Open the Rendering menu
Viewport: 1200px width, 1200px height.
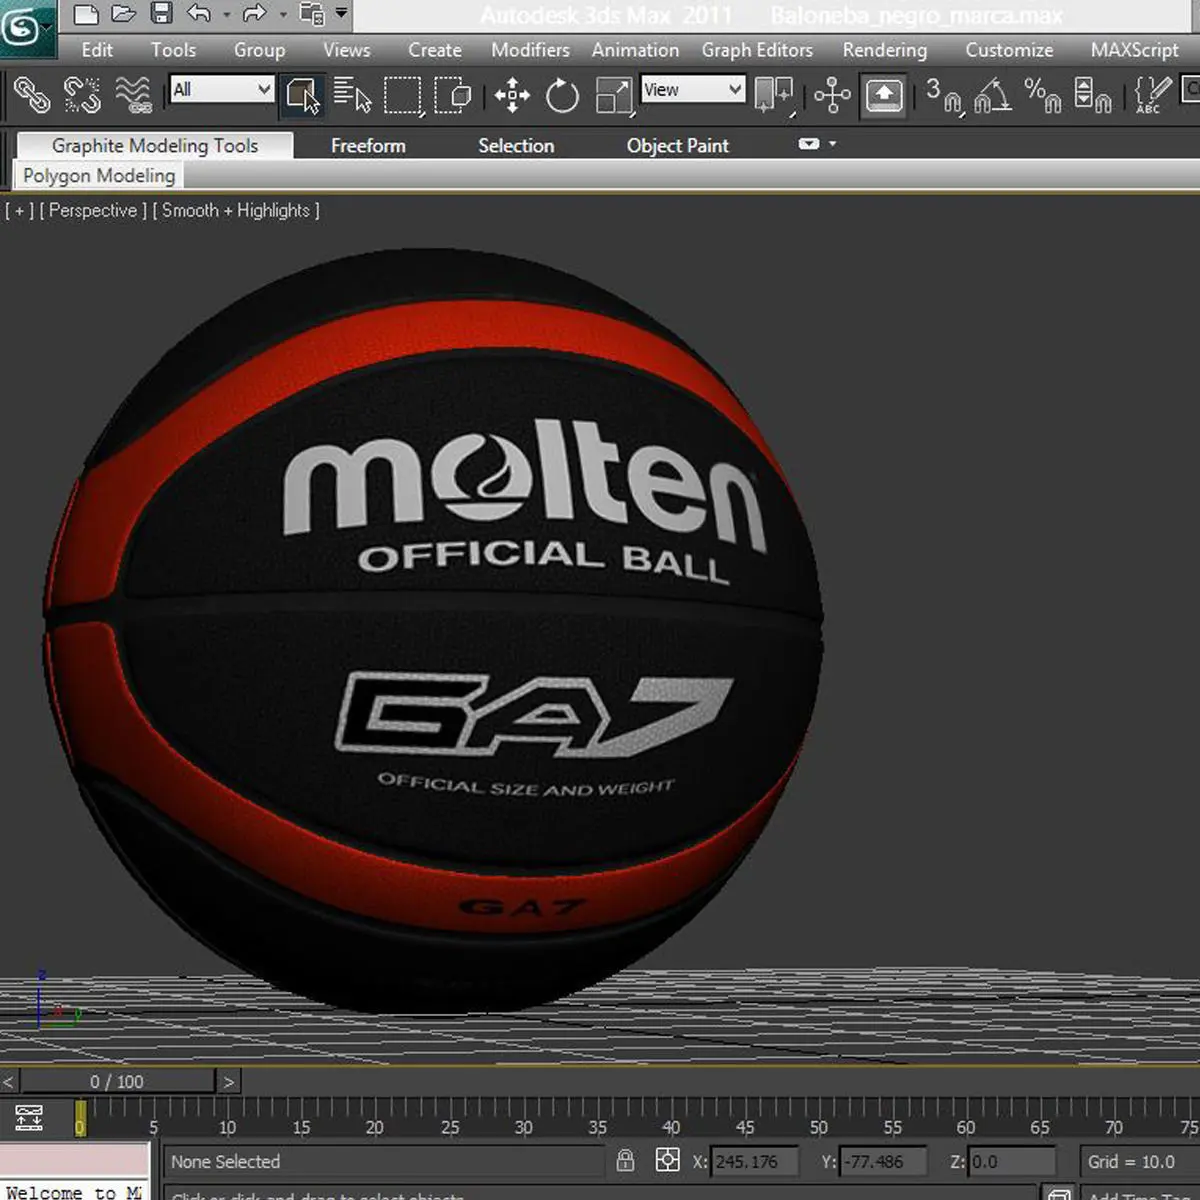(x=884, y=50)
